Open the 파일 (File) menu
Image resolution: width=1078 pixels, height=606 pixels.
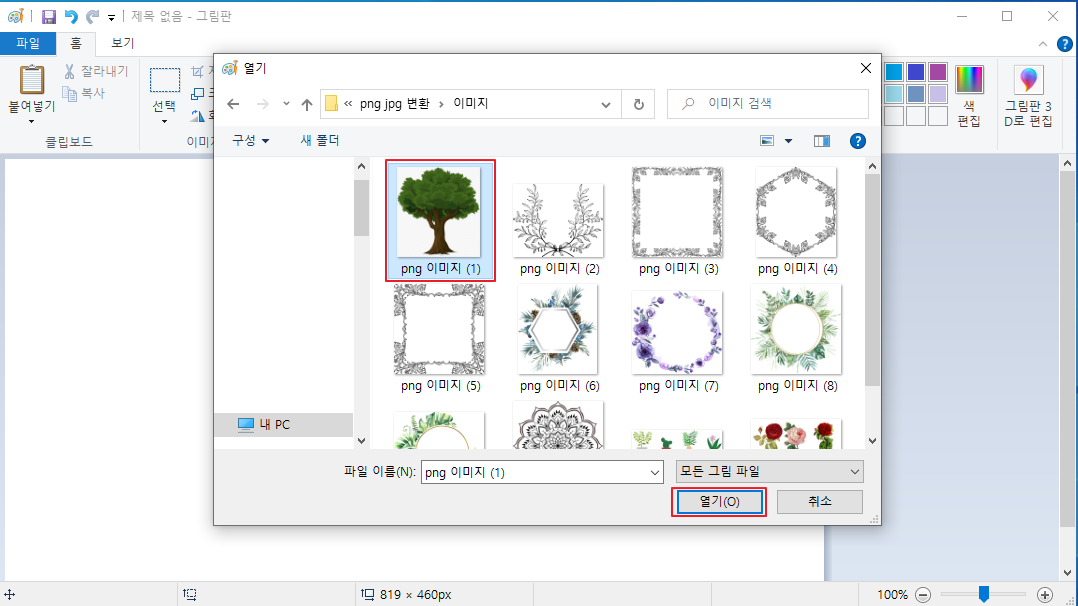(30, 44)
